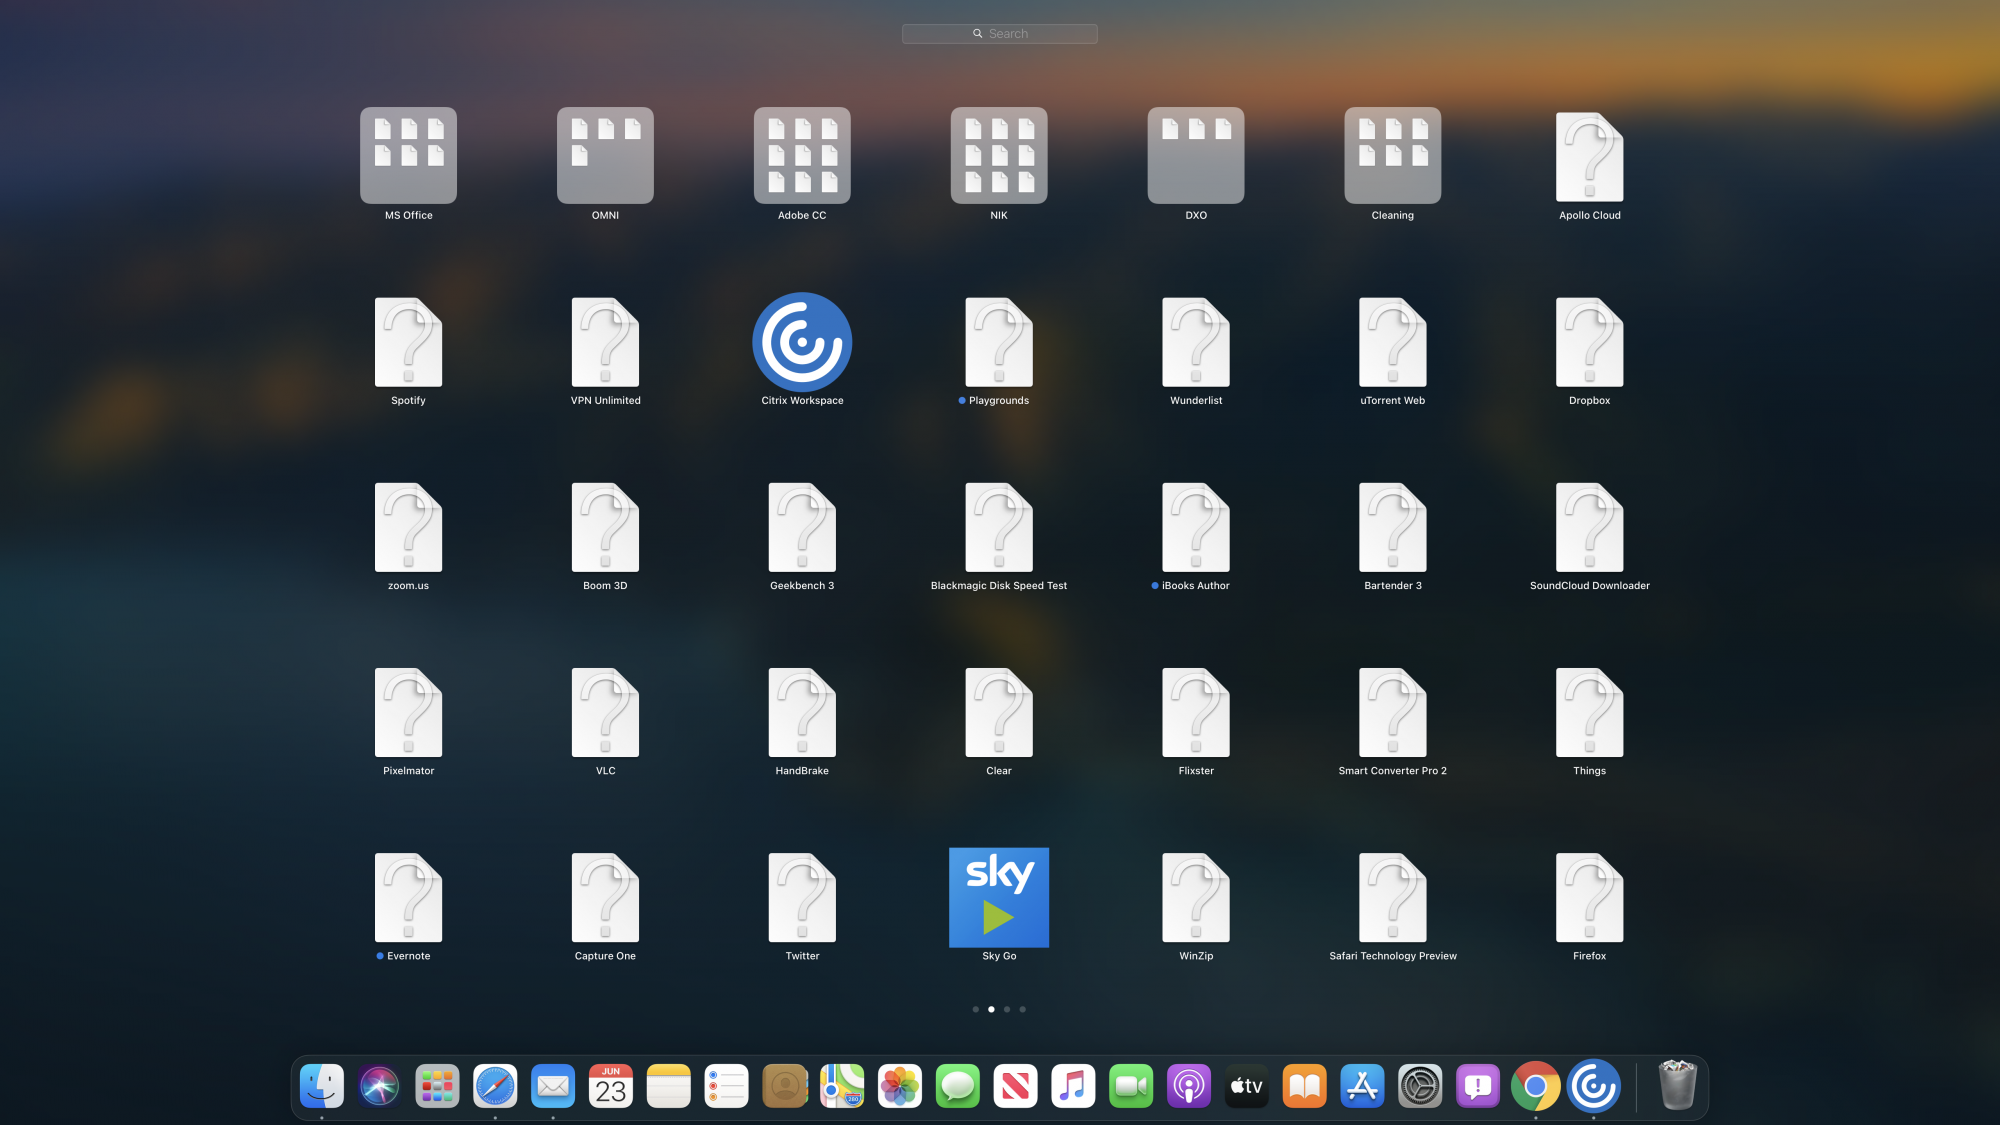Screen dimensions: 2000x1125
Task: Open Mail from the Dock
Action: click(553, 1086)
